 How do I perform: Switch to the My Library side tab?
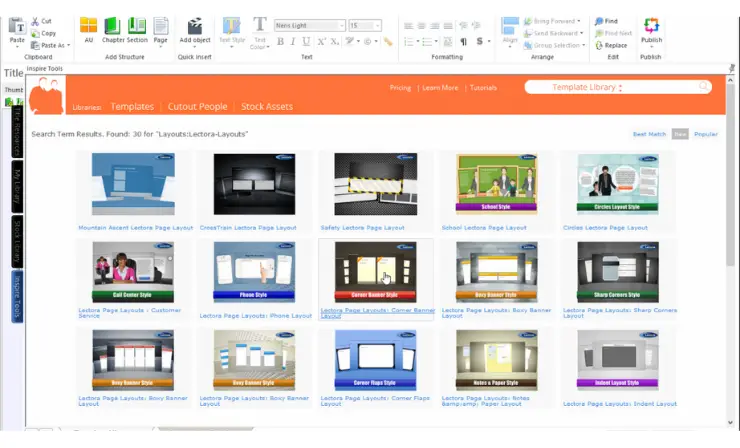click(x=17, y=186)
